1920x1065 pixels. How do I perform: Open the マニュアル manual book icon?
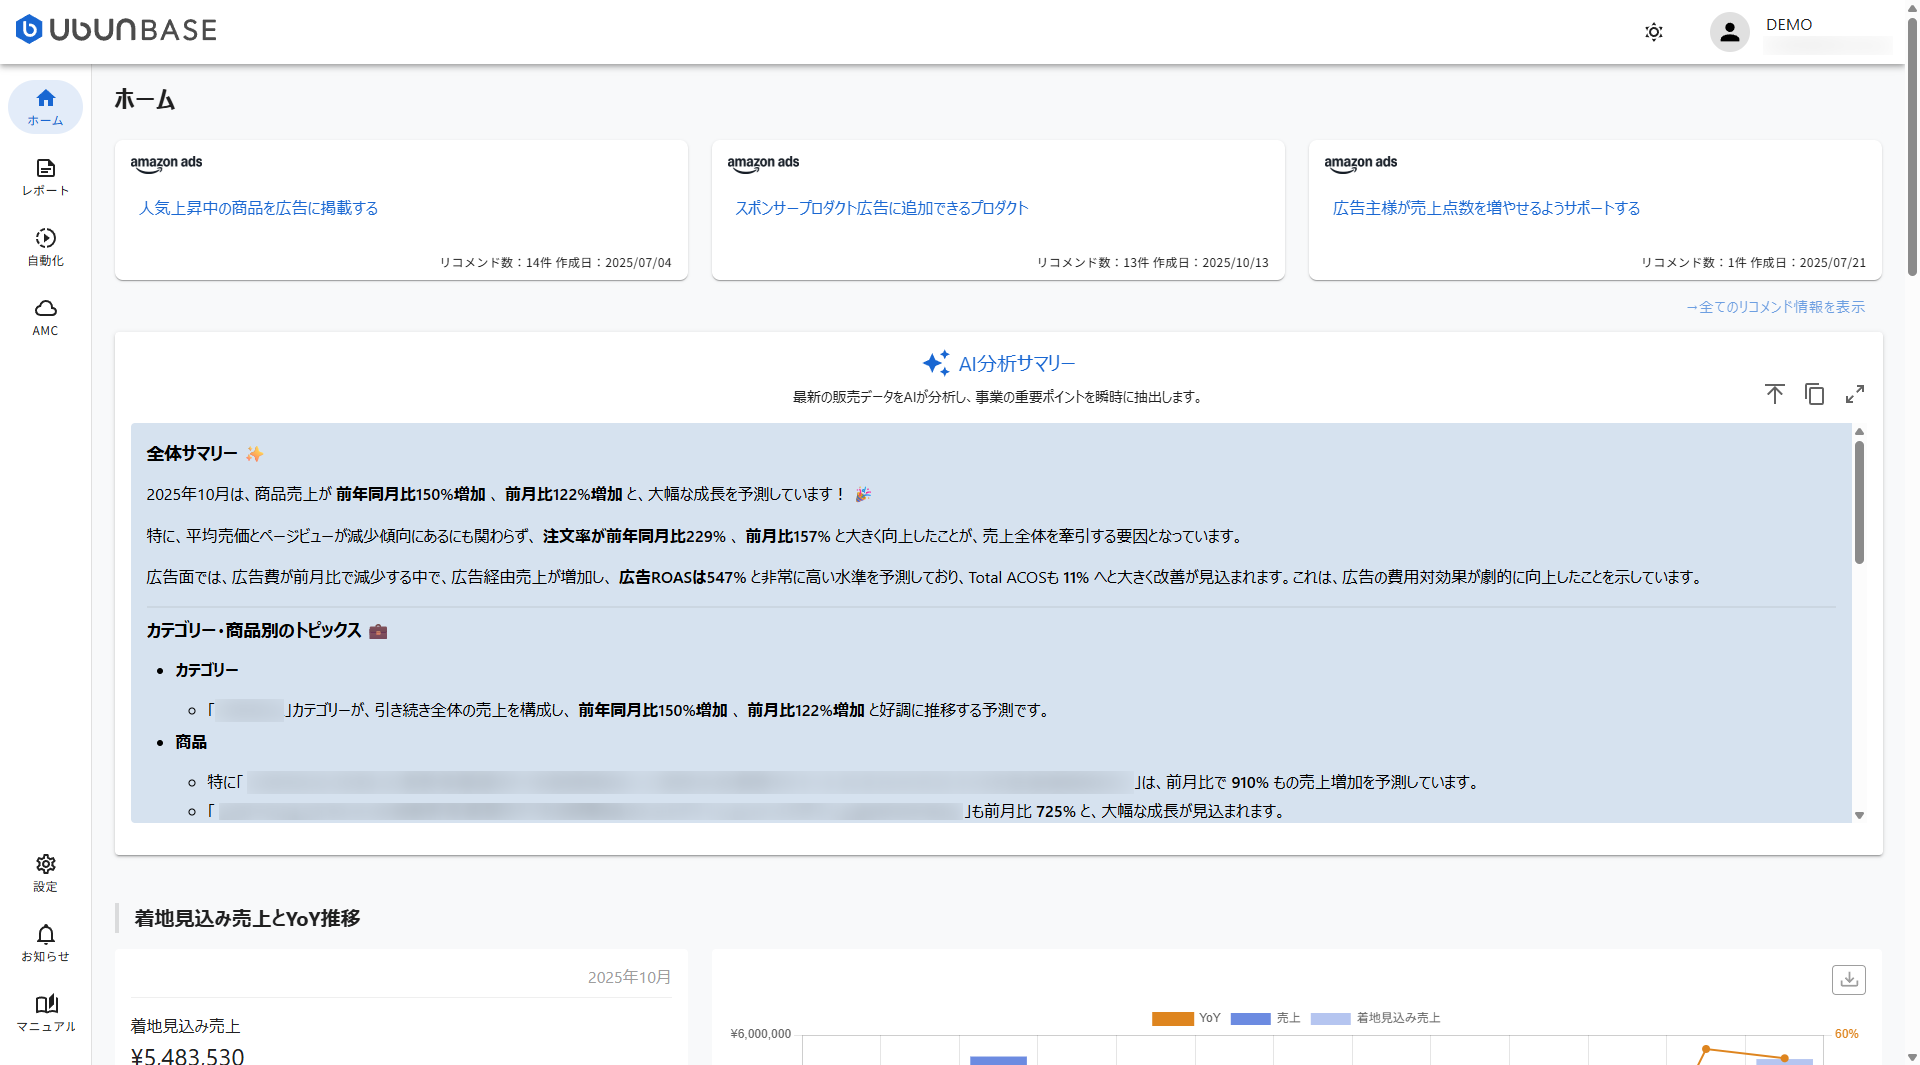pyautogui.click(x=45, y=1013)
